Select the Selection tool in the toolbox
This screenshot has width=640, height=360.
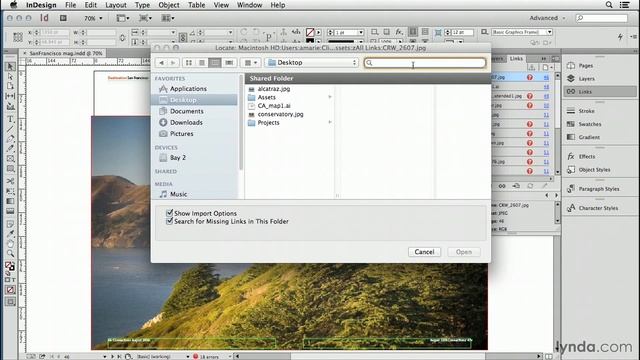[10, 66]
